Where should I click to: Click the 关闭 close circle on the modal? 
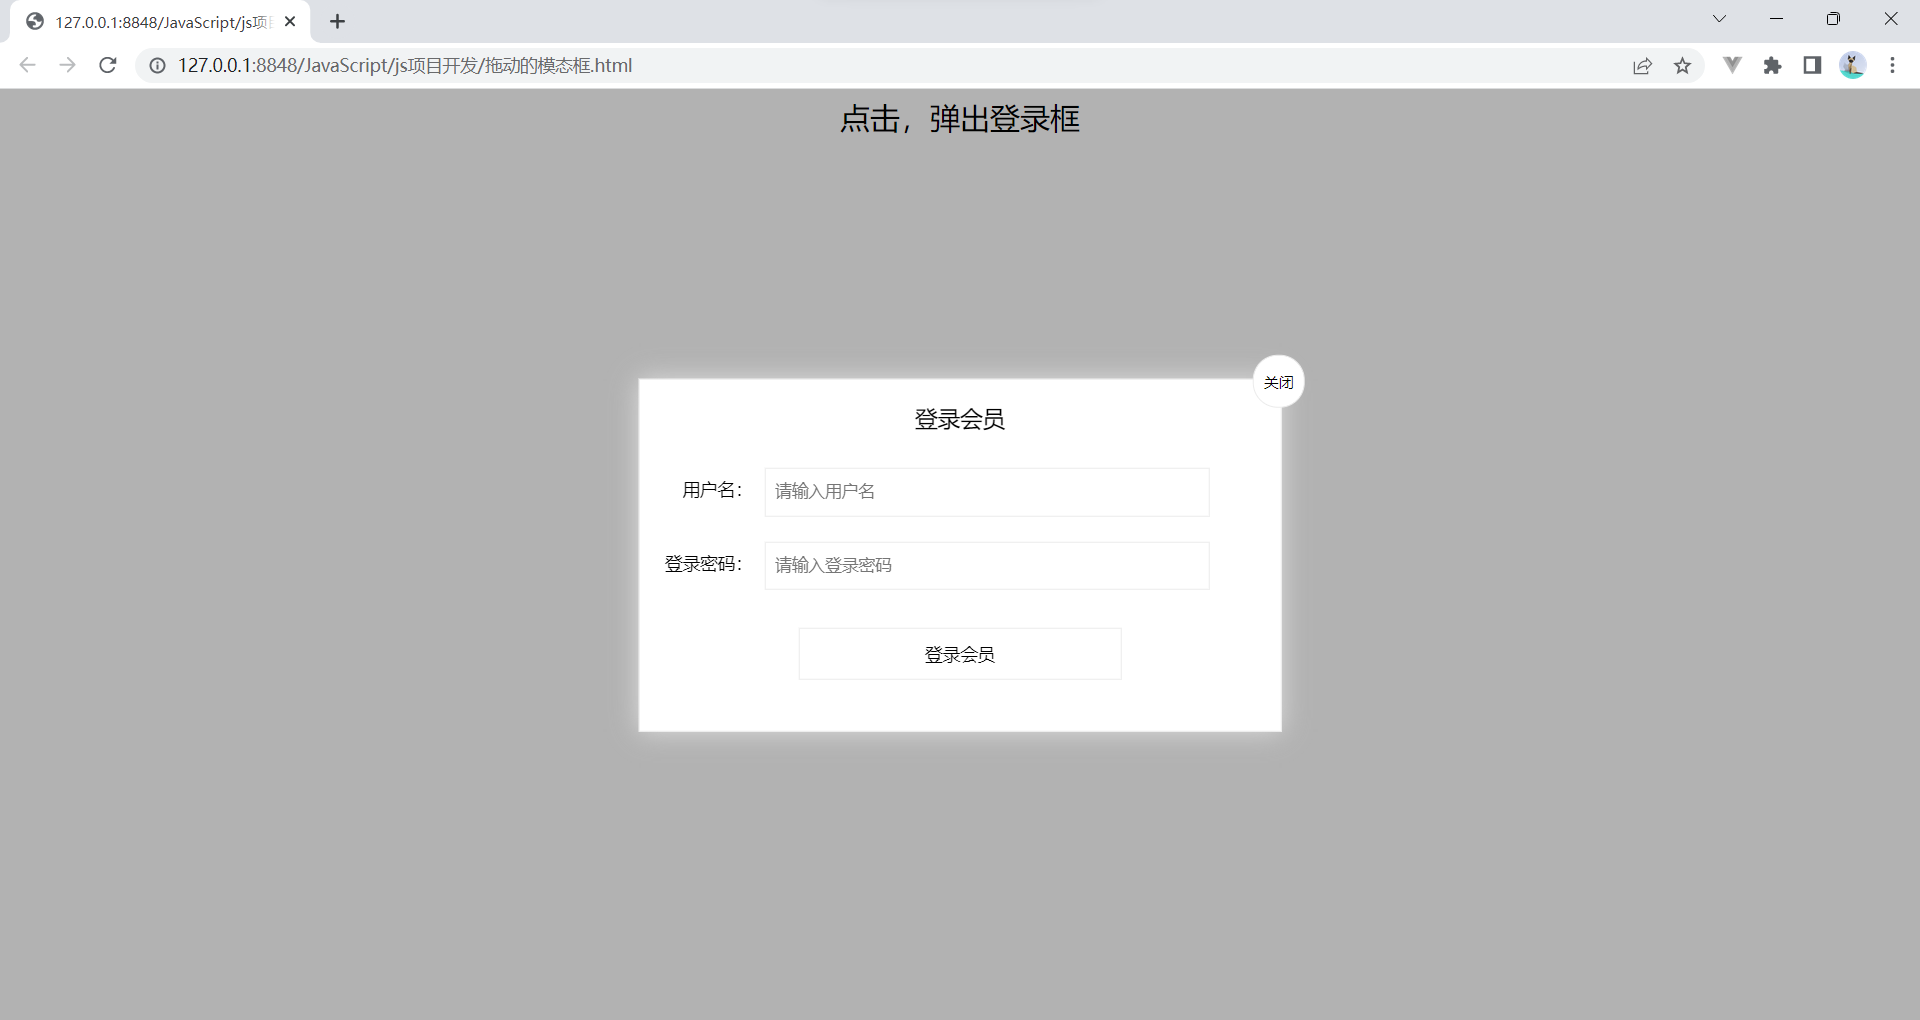point(1278,381)
